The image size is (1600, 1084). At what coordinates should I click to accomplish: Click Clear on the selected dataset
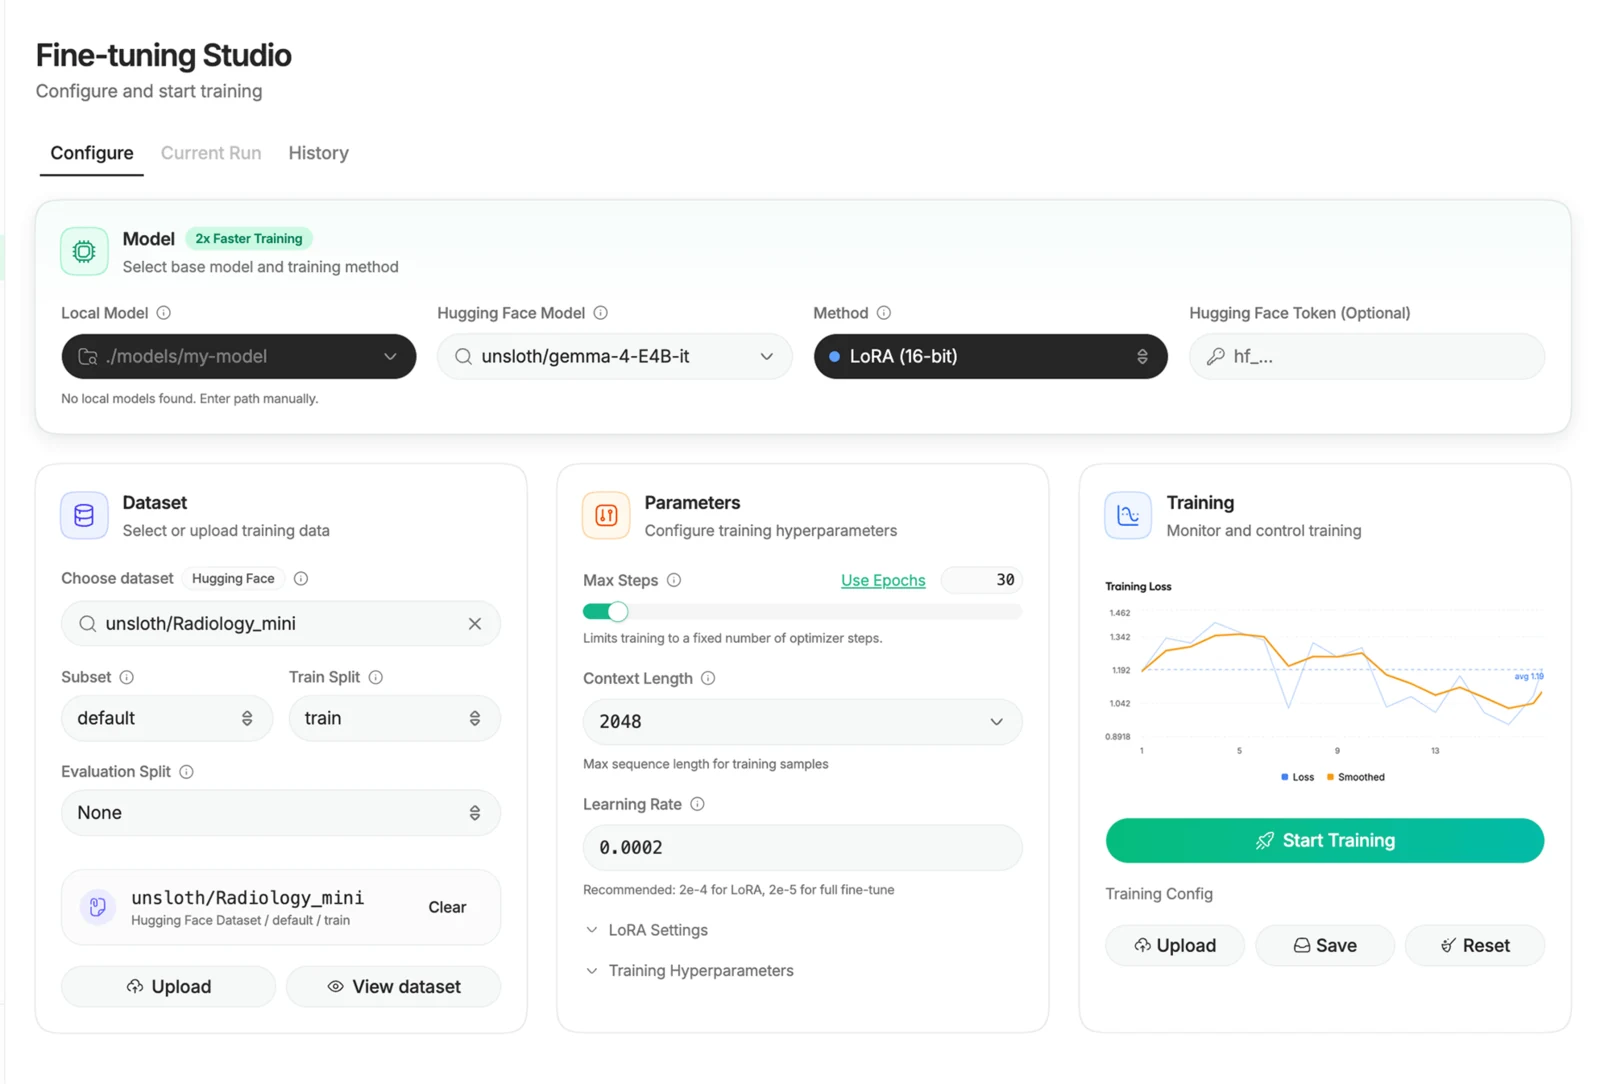pyautogui.click(x=447, y=907)
